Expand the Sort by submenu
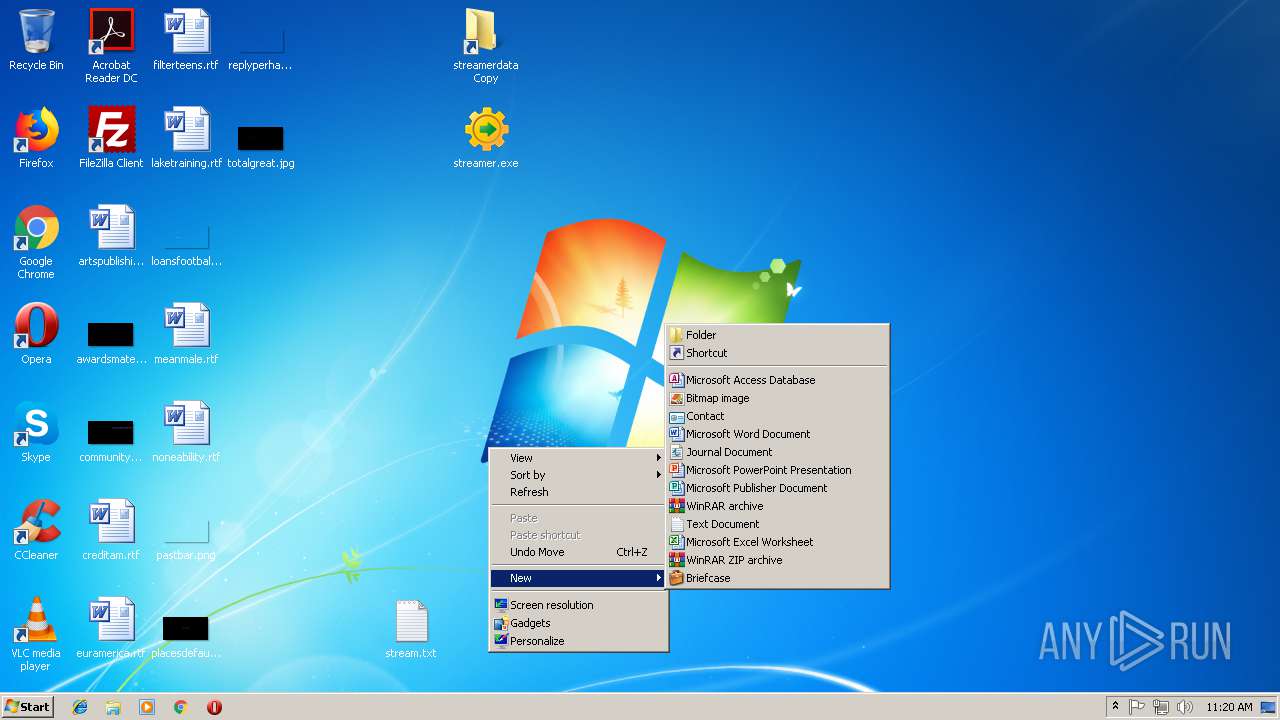 pyautogui.click(x=578, y=475)
